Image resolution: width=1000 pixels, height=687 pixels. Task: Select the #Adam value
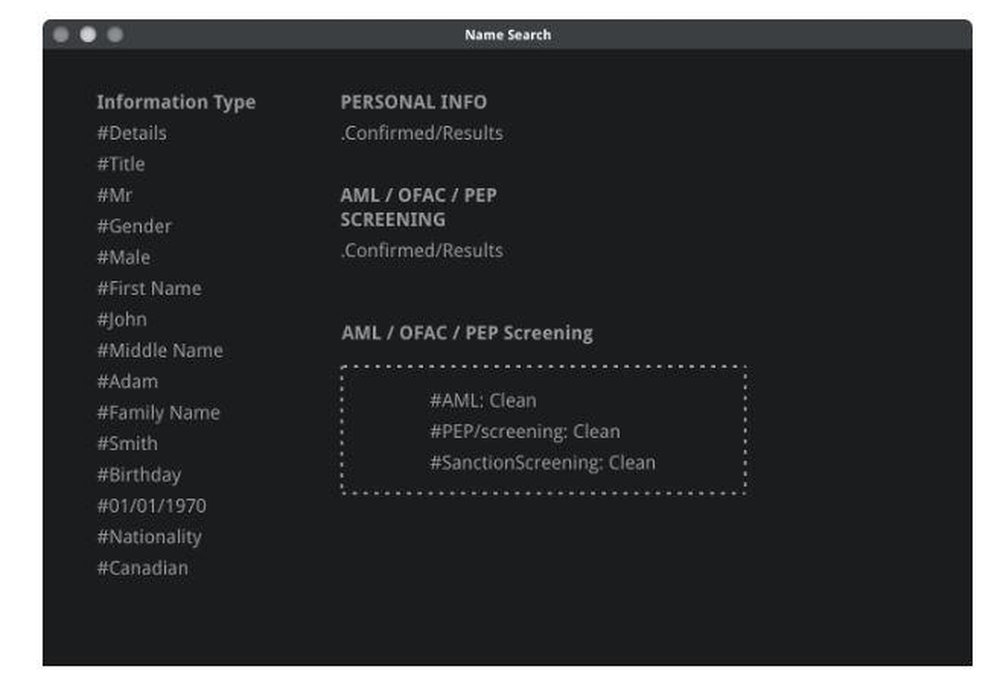click(126, 381)
